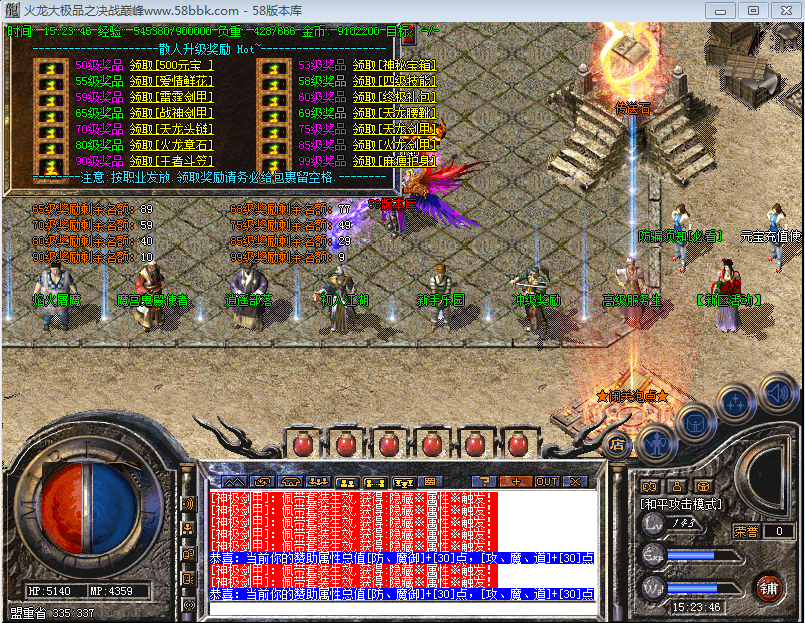The width and height of the screenshot is (805, 623).
Task: Claim the 53级奖品 神秘宝箱 reward
Action: pos(394,65)
